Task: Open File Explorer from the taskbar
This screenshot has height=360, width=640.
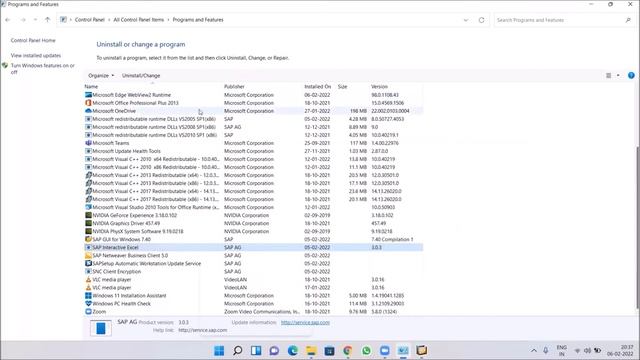Action: pyautogui.click(x=311, y=351)
